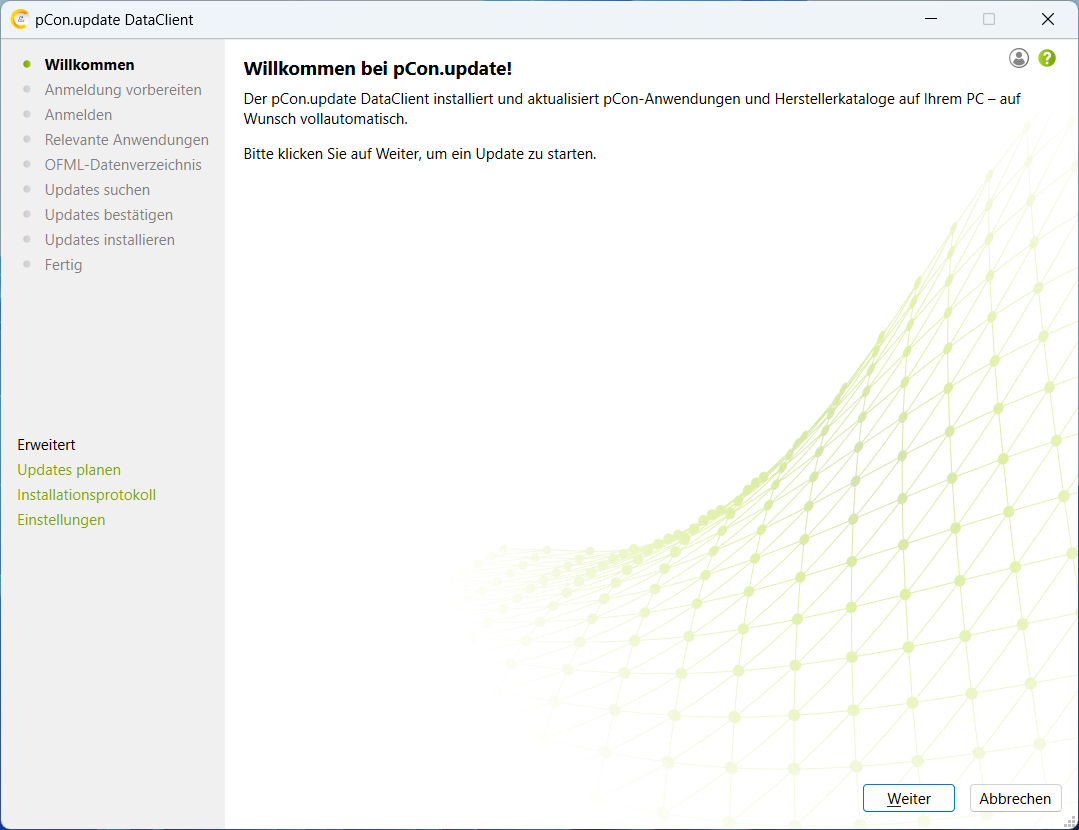Viewport: 1079px width, 830px height.
Task: Select the Fertig step
Action: click(x=63, y=265)
